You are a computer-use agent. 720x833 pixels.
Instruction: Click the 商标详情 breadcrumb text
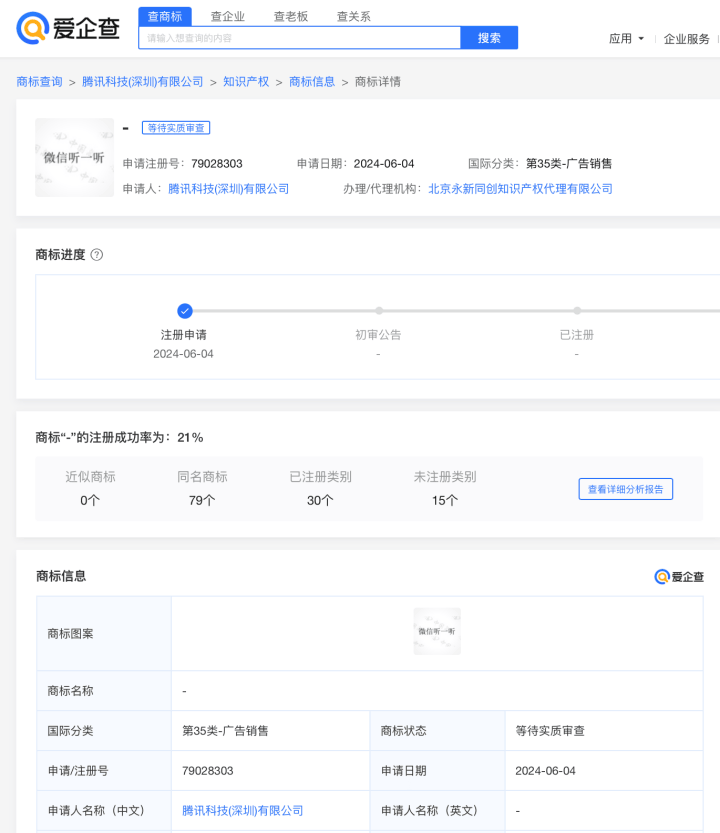[x=378, y=82]
